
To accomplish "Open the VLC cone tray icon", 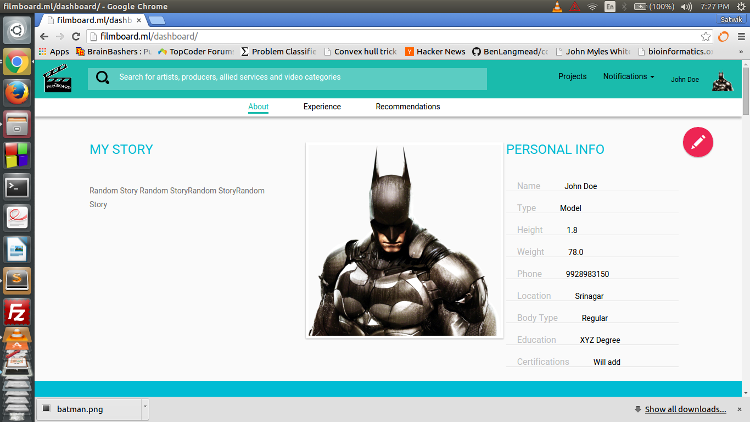I will 557,6.
